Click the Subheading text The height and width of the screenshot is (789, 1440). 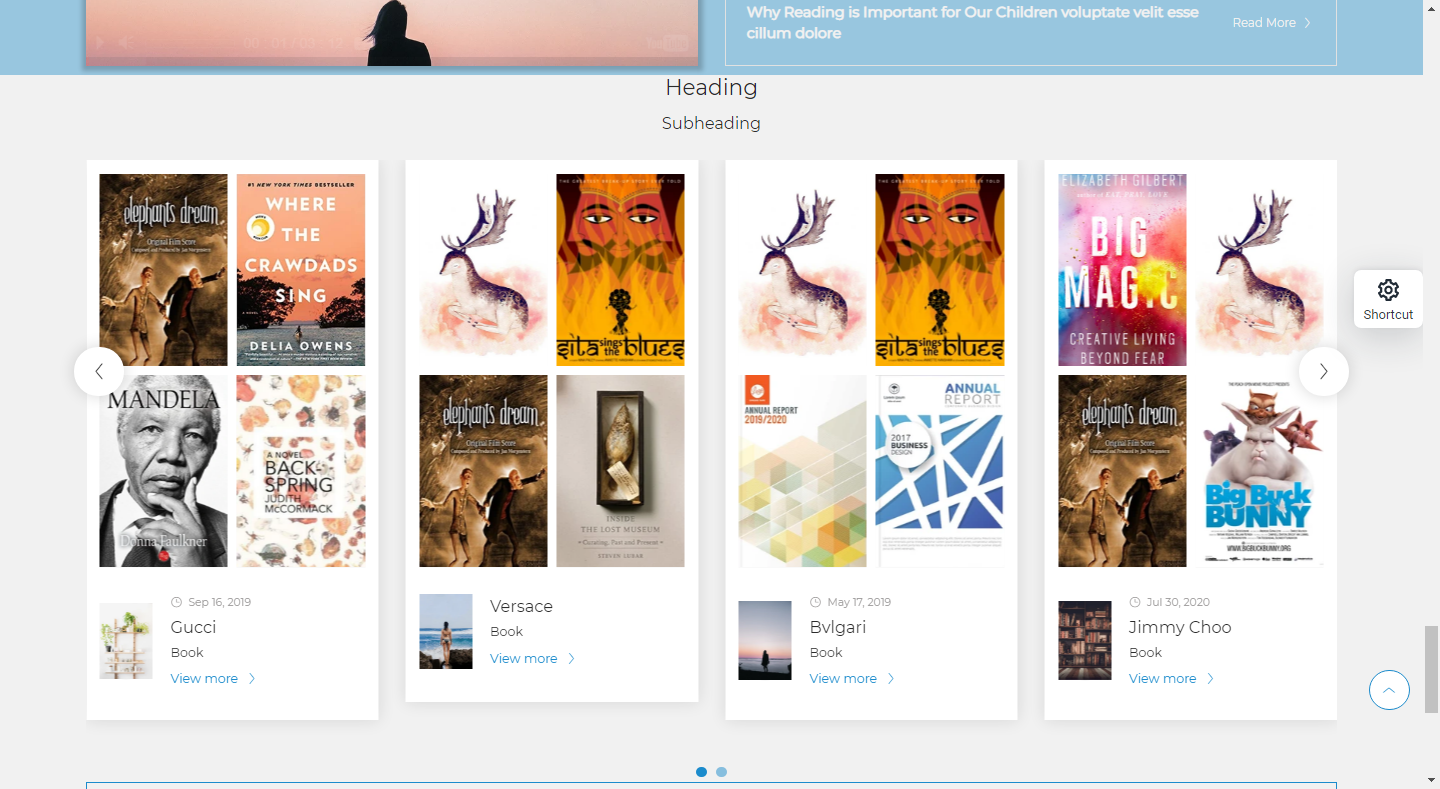[711, 123]
